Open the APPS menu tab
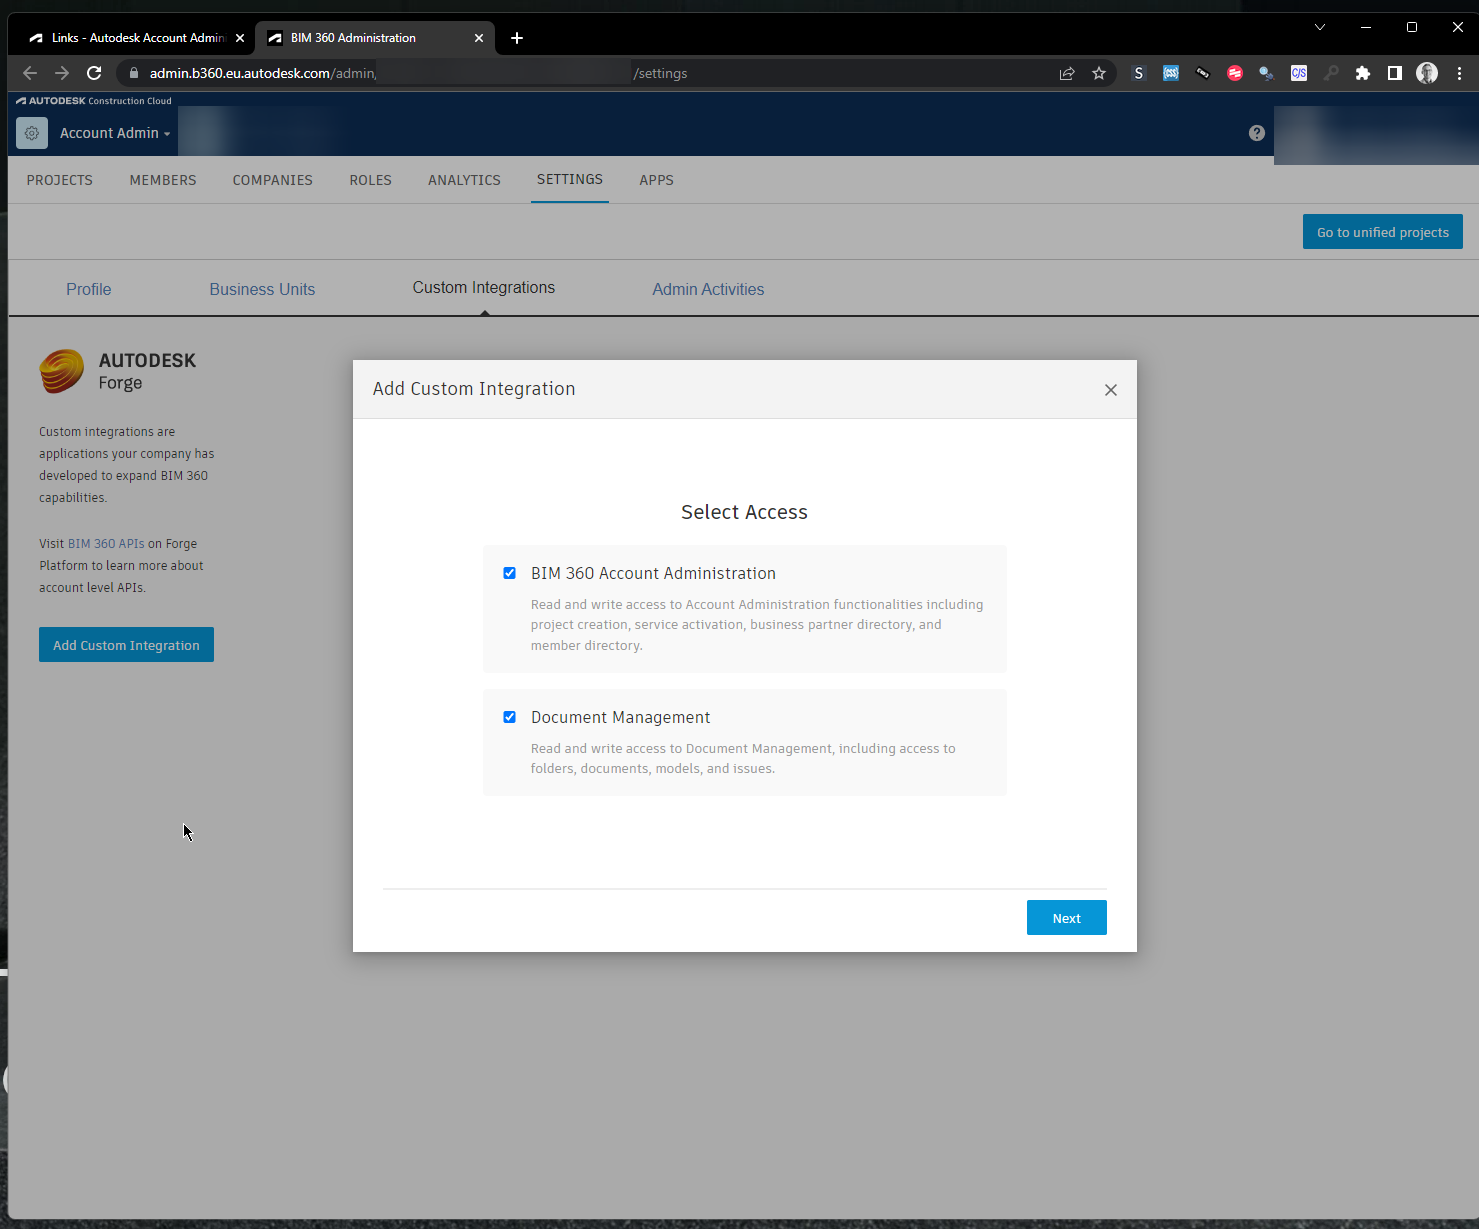Screen dimensions: 1479x1229 (657, 180)
